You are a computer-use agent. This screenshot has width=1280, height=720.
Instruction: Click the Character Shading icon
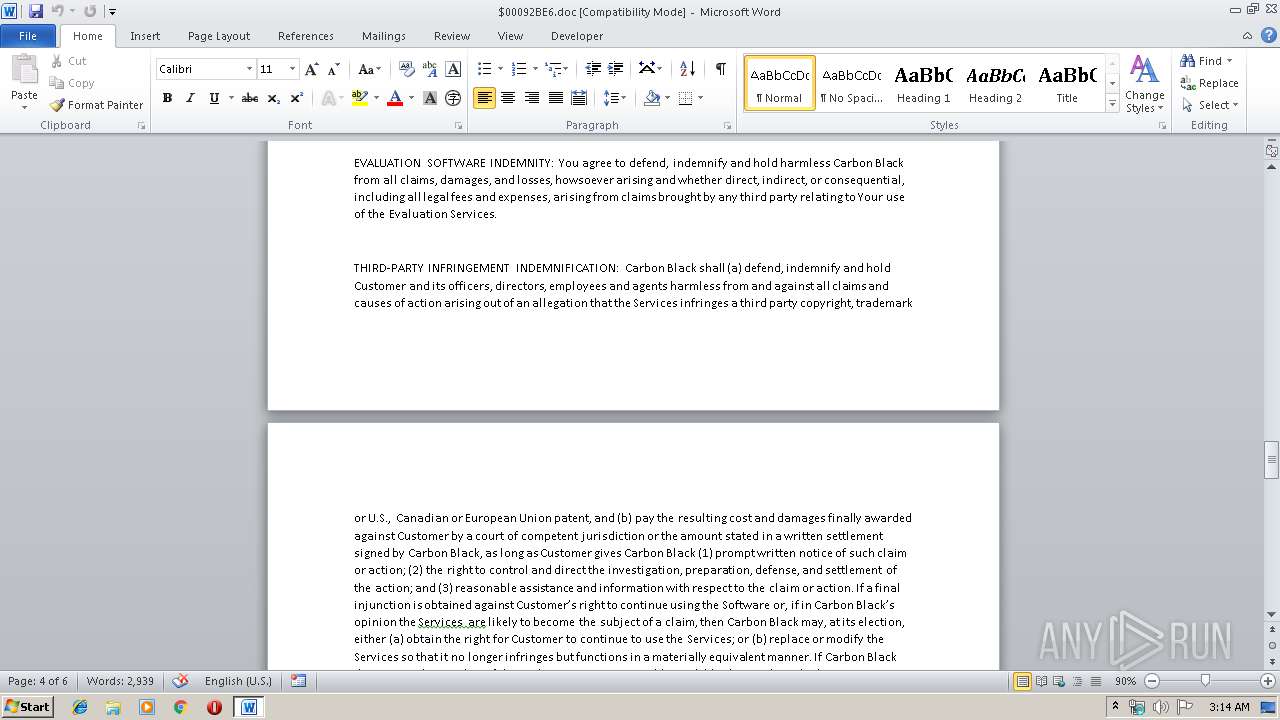click(430, 98)
